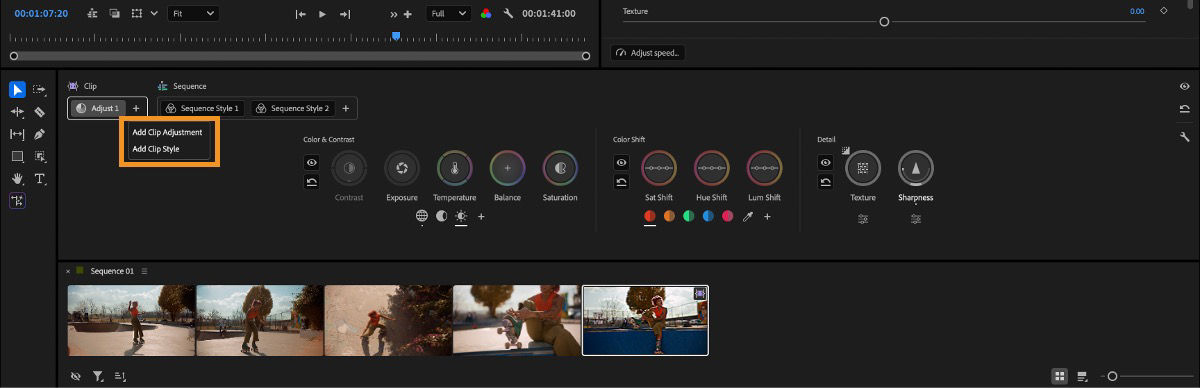
Task: Select the Ripple Edit tool
Action: click(x=18, y=112)
